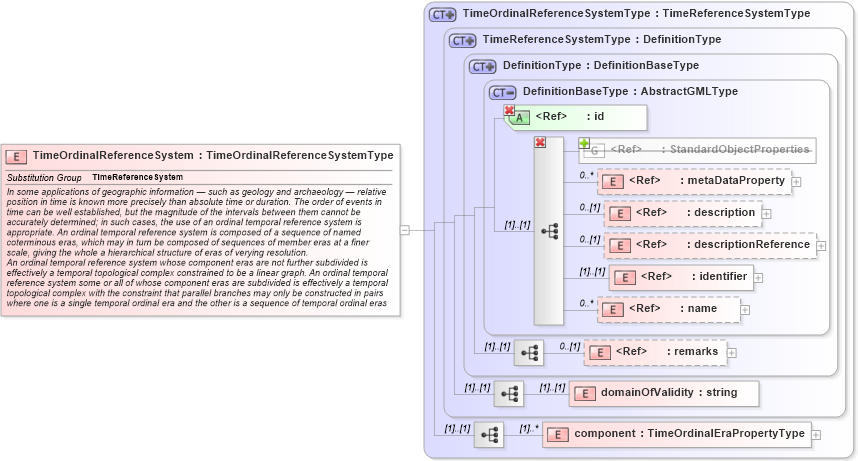
Task: Select the component : TimeOrdinalEraPropertyType label
Action: tap(689, 434)
